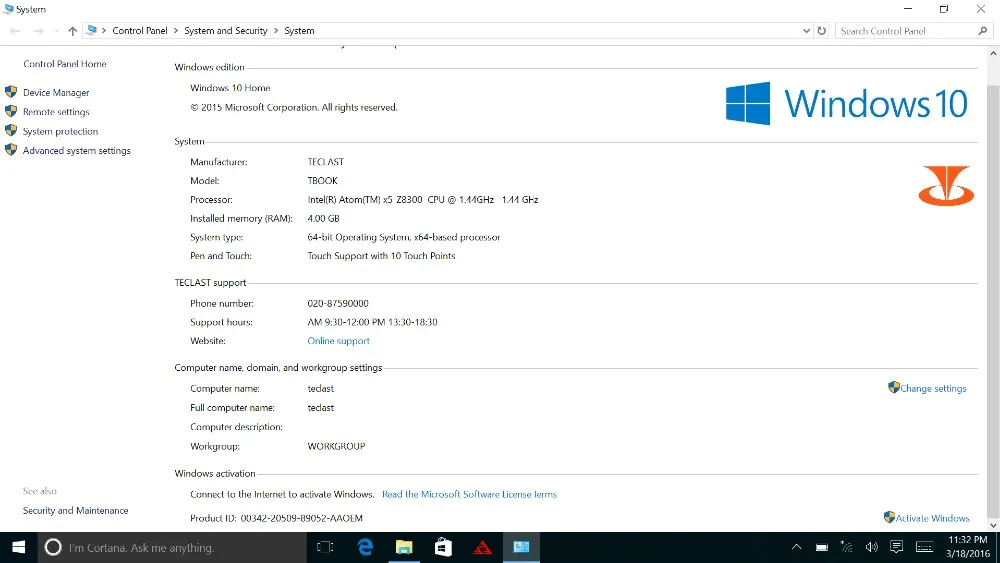Click scrollbar down arrow
Viewport: 1000px width, 563px height.
[993, 525]
